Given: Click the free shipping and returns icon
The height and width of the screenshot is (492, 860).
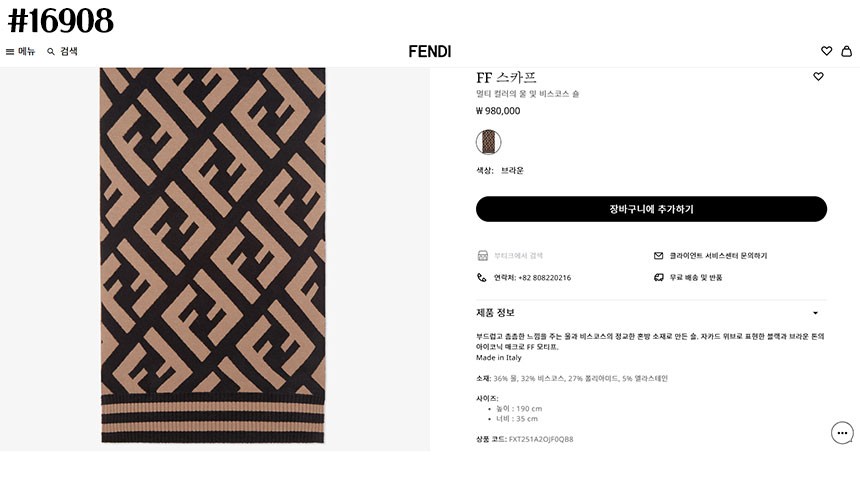Looking at the screenshot, I should [659, 278].
